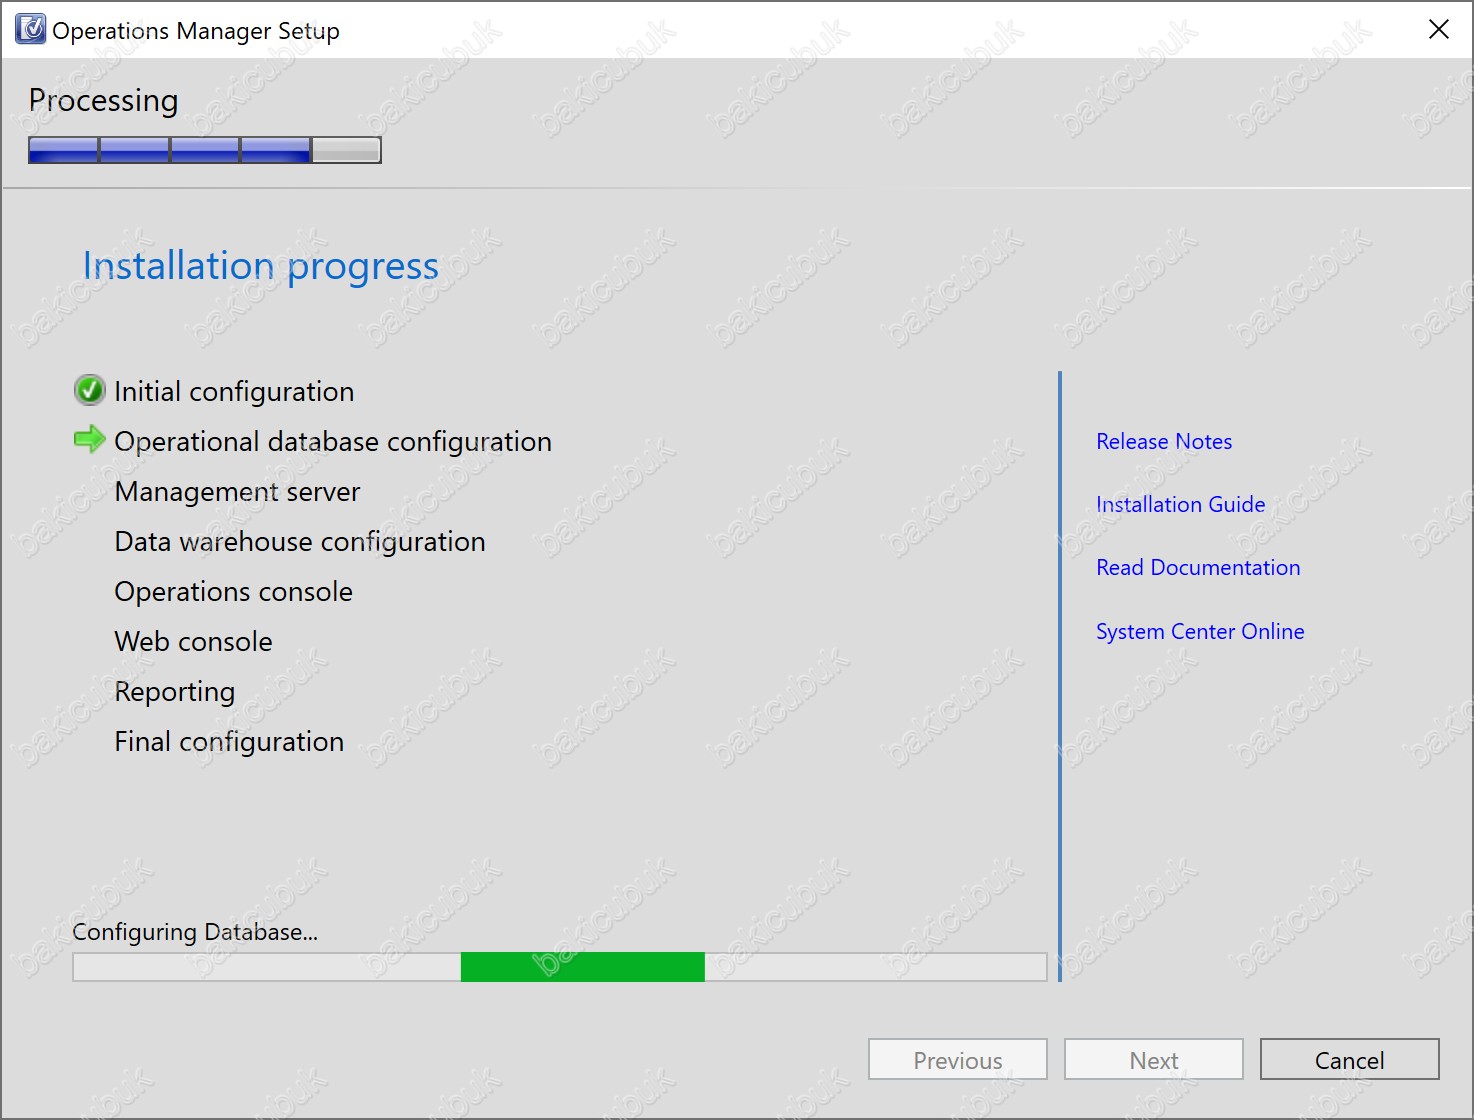The height and width of the screenshot is (1120, 1474).
Task: Open the Installation Guide link
Action: [x=1181, y=504]
